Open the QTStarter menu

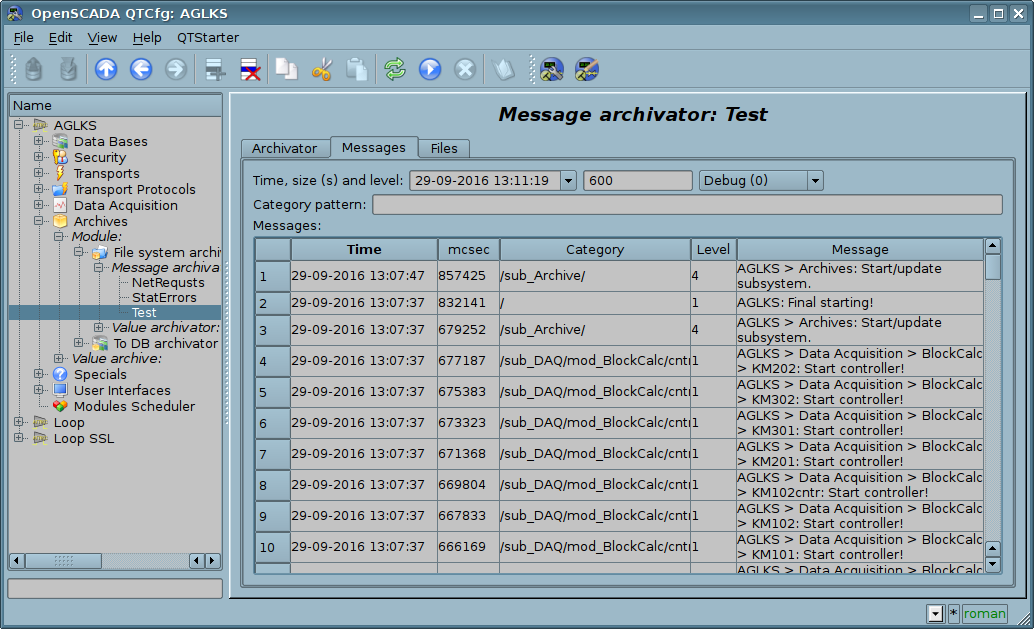208,37
